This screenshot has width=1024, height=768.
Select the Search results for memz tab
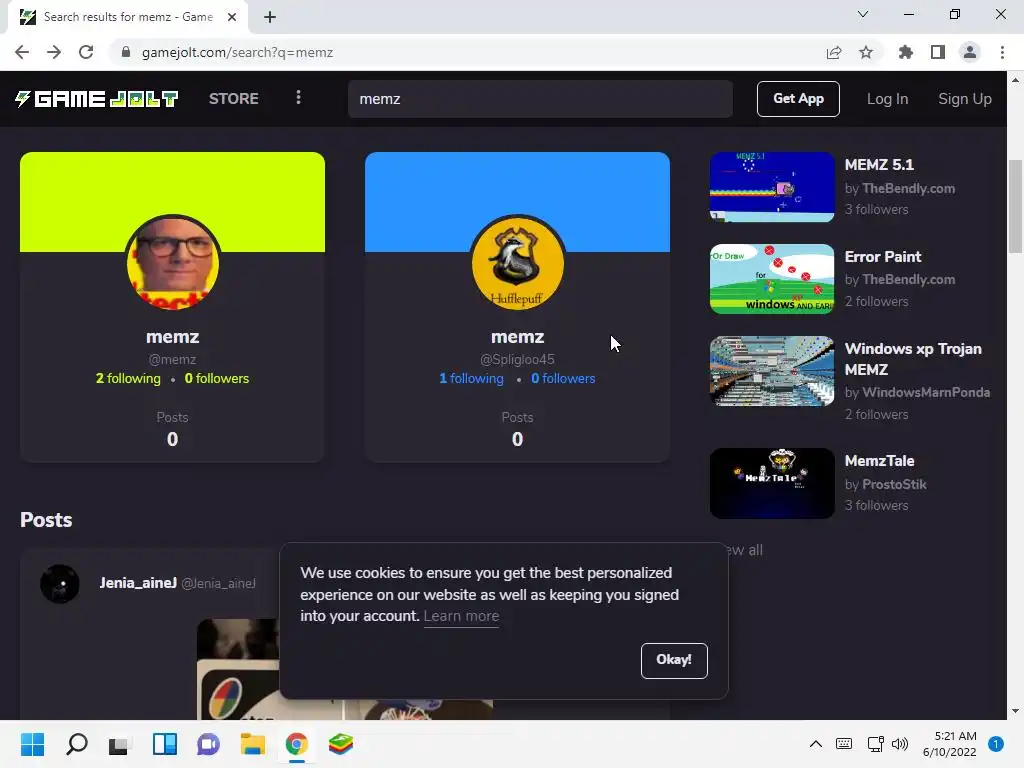[127, 17]
